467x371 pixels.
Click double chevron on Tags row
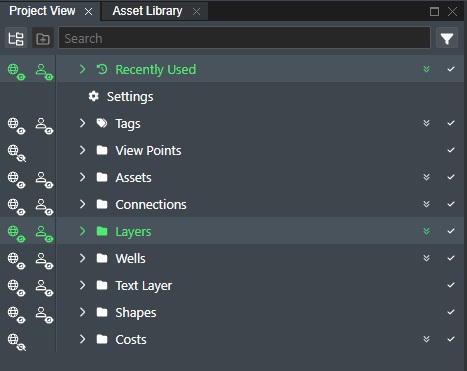pyautogui.click(x=426, y=123)
